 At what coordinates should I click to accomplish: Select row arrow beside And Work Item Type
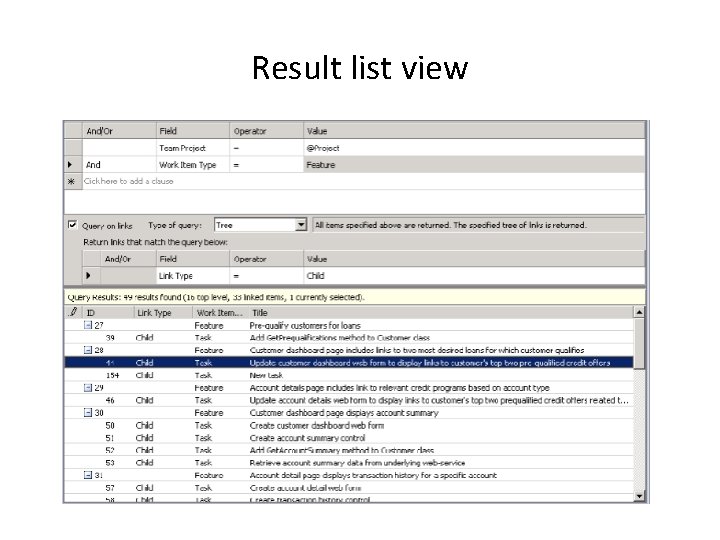coord(70,164)
